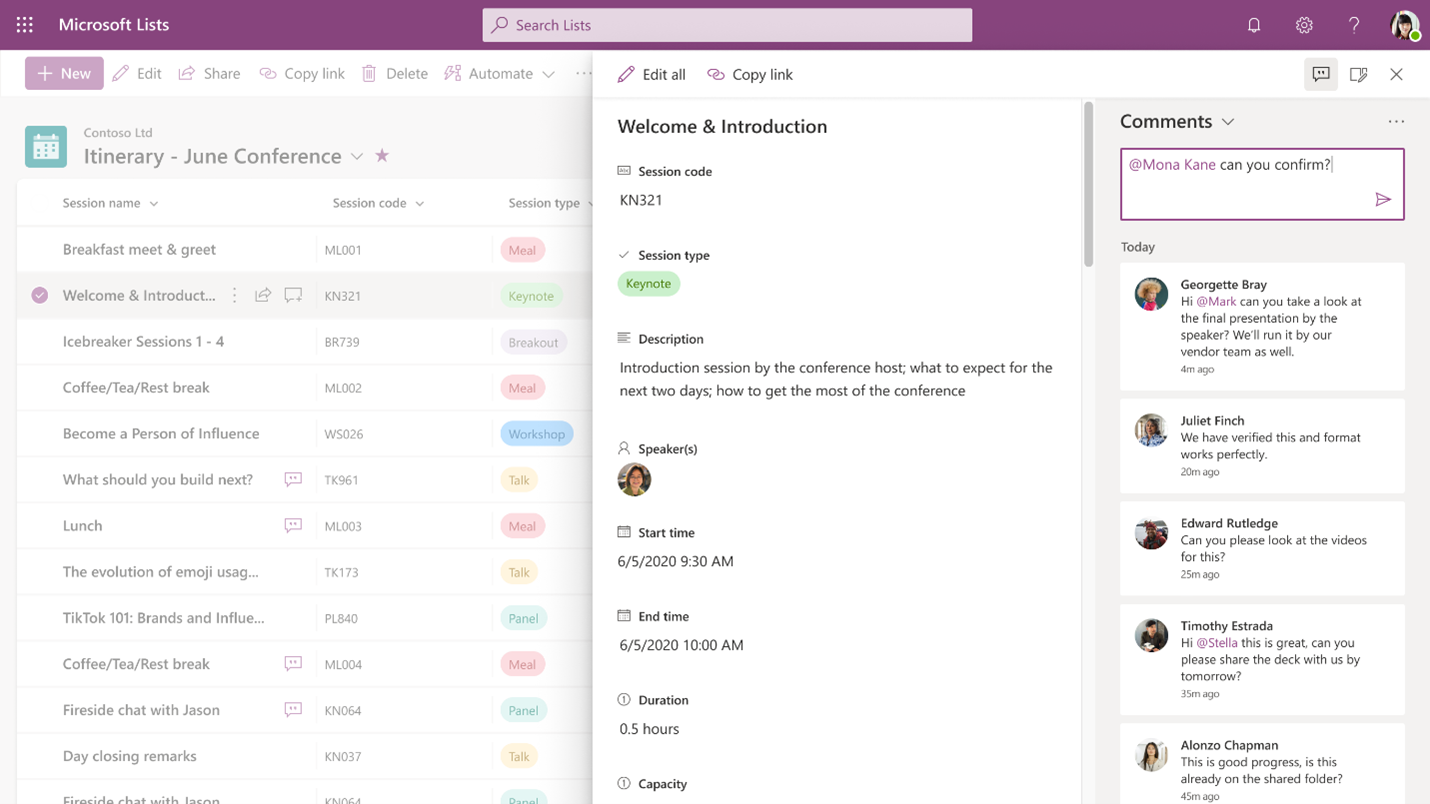Expand the Comments header dropdown chevron
Image resolution: width=1430 pixels, height=804 pixels.
(x=1228, y=122)
